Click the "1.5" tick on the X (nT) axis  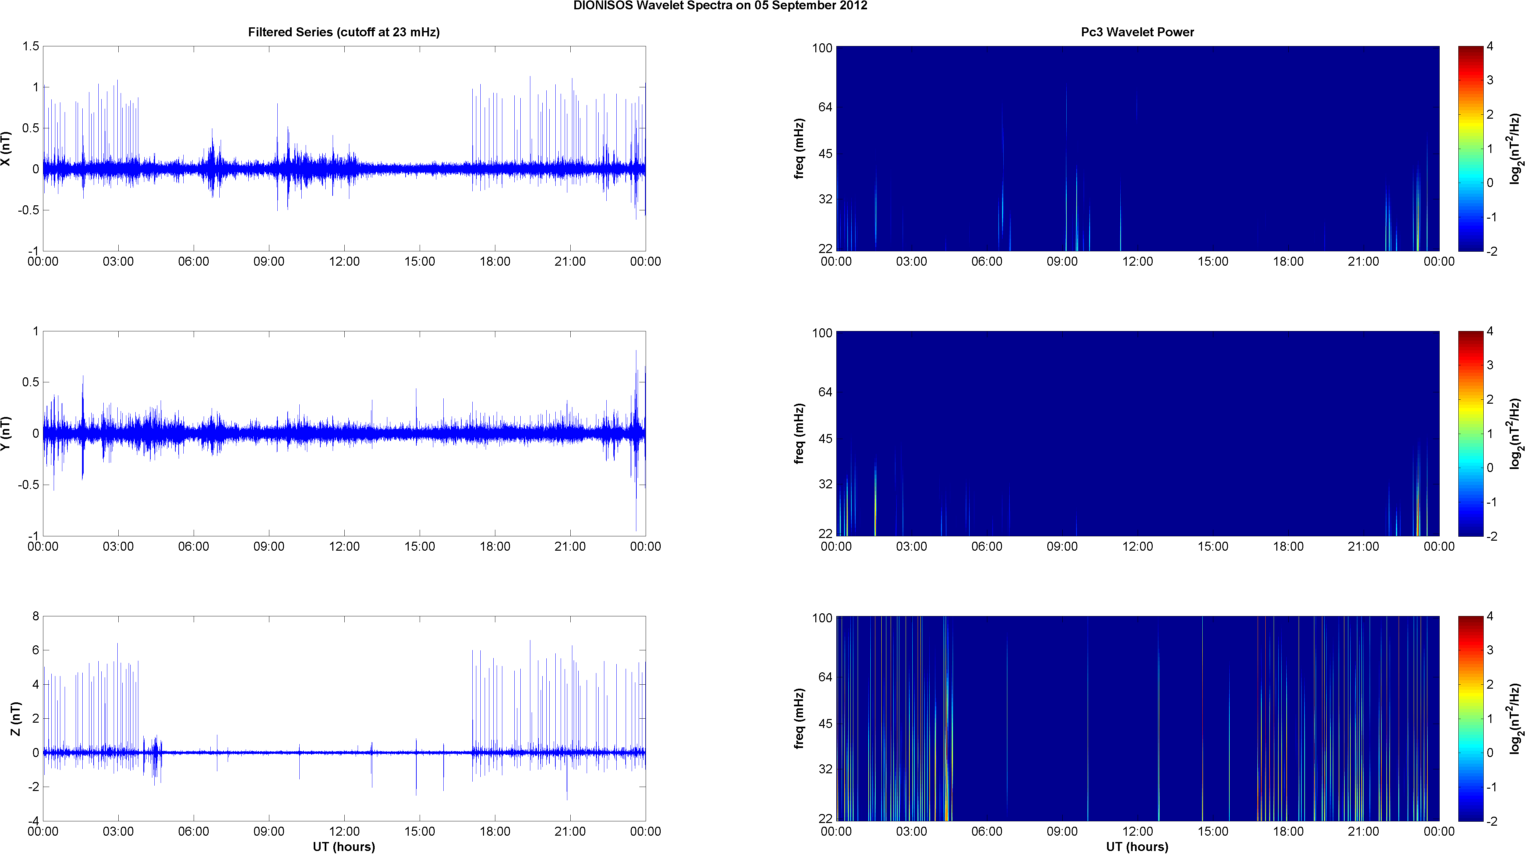(x=30, y=47)
